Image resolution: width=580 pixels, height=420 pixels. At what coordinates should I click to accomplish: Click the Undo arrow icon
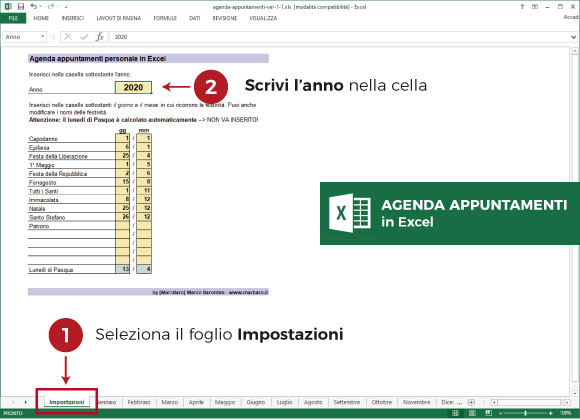tap(34, 6)
